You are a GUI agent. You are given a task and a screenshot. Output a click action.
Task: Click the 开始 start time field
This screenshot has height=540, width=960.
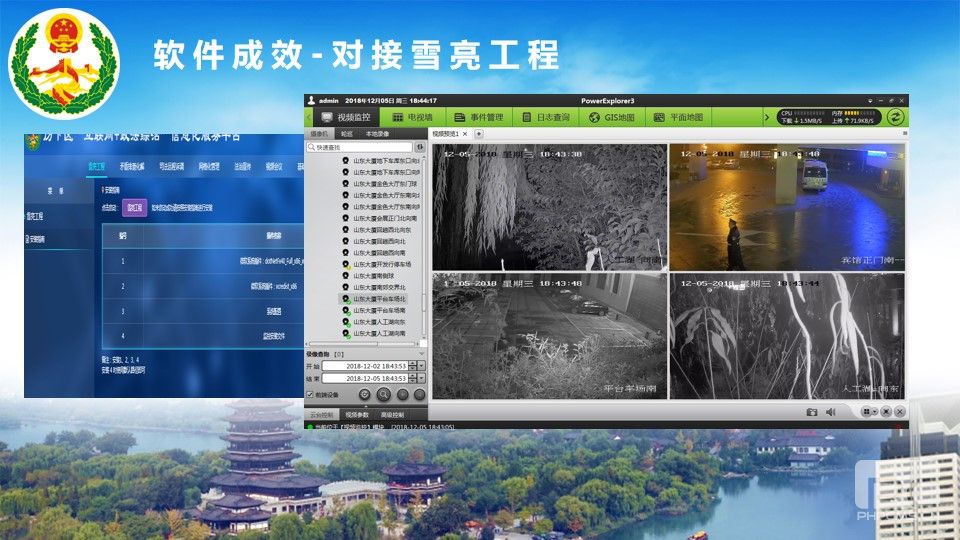coord(365,366)
